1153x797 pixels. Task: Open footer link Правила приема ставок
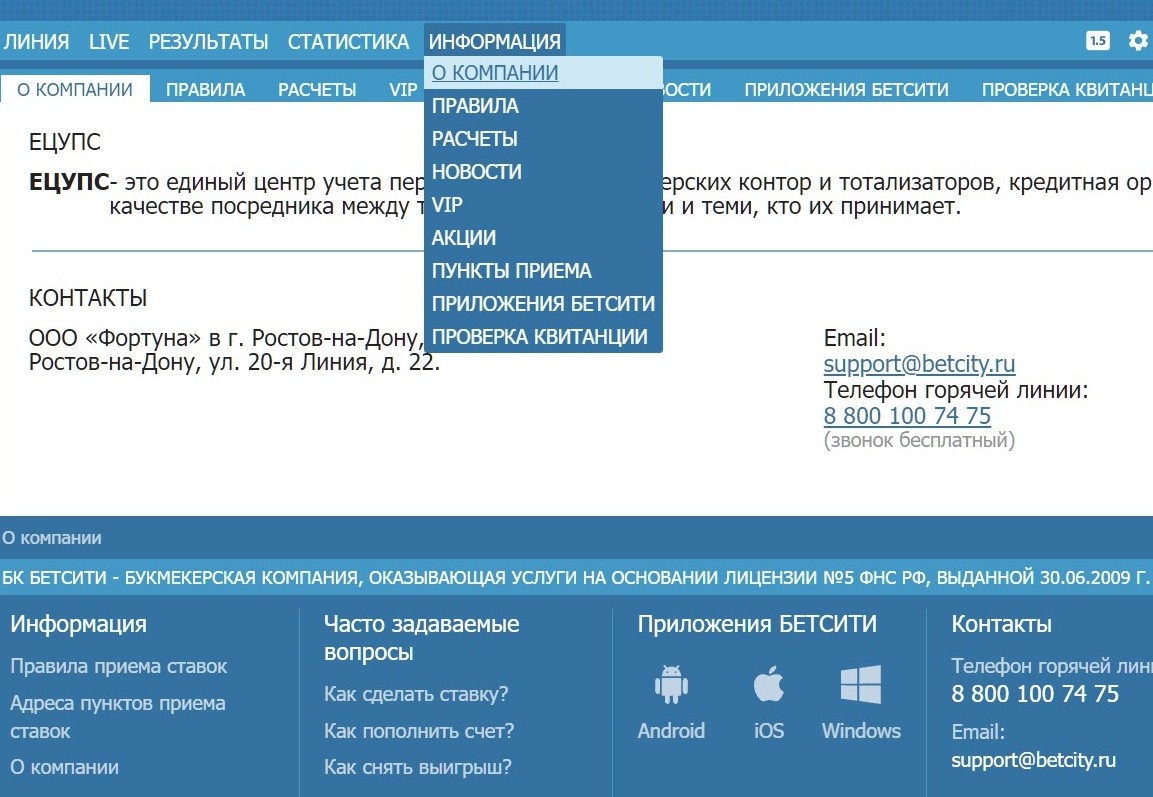(118, 666)
